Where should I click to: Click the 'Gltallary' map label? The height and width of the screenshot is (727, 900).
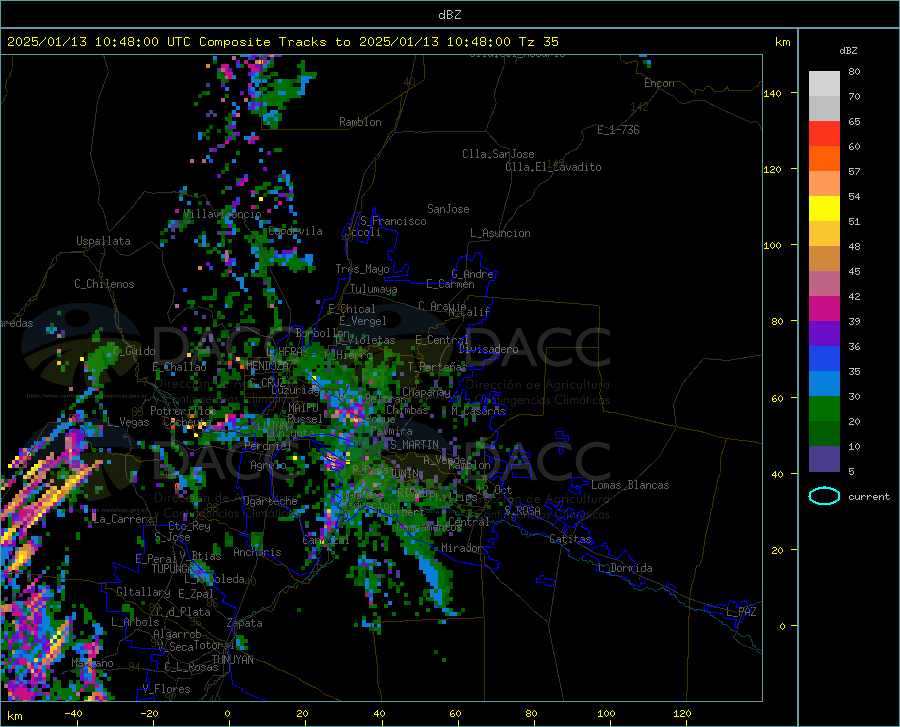[143, 592]
